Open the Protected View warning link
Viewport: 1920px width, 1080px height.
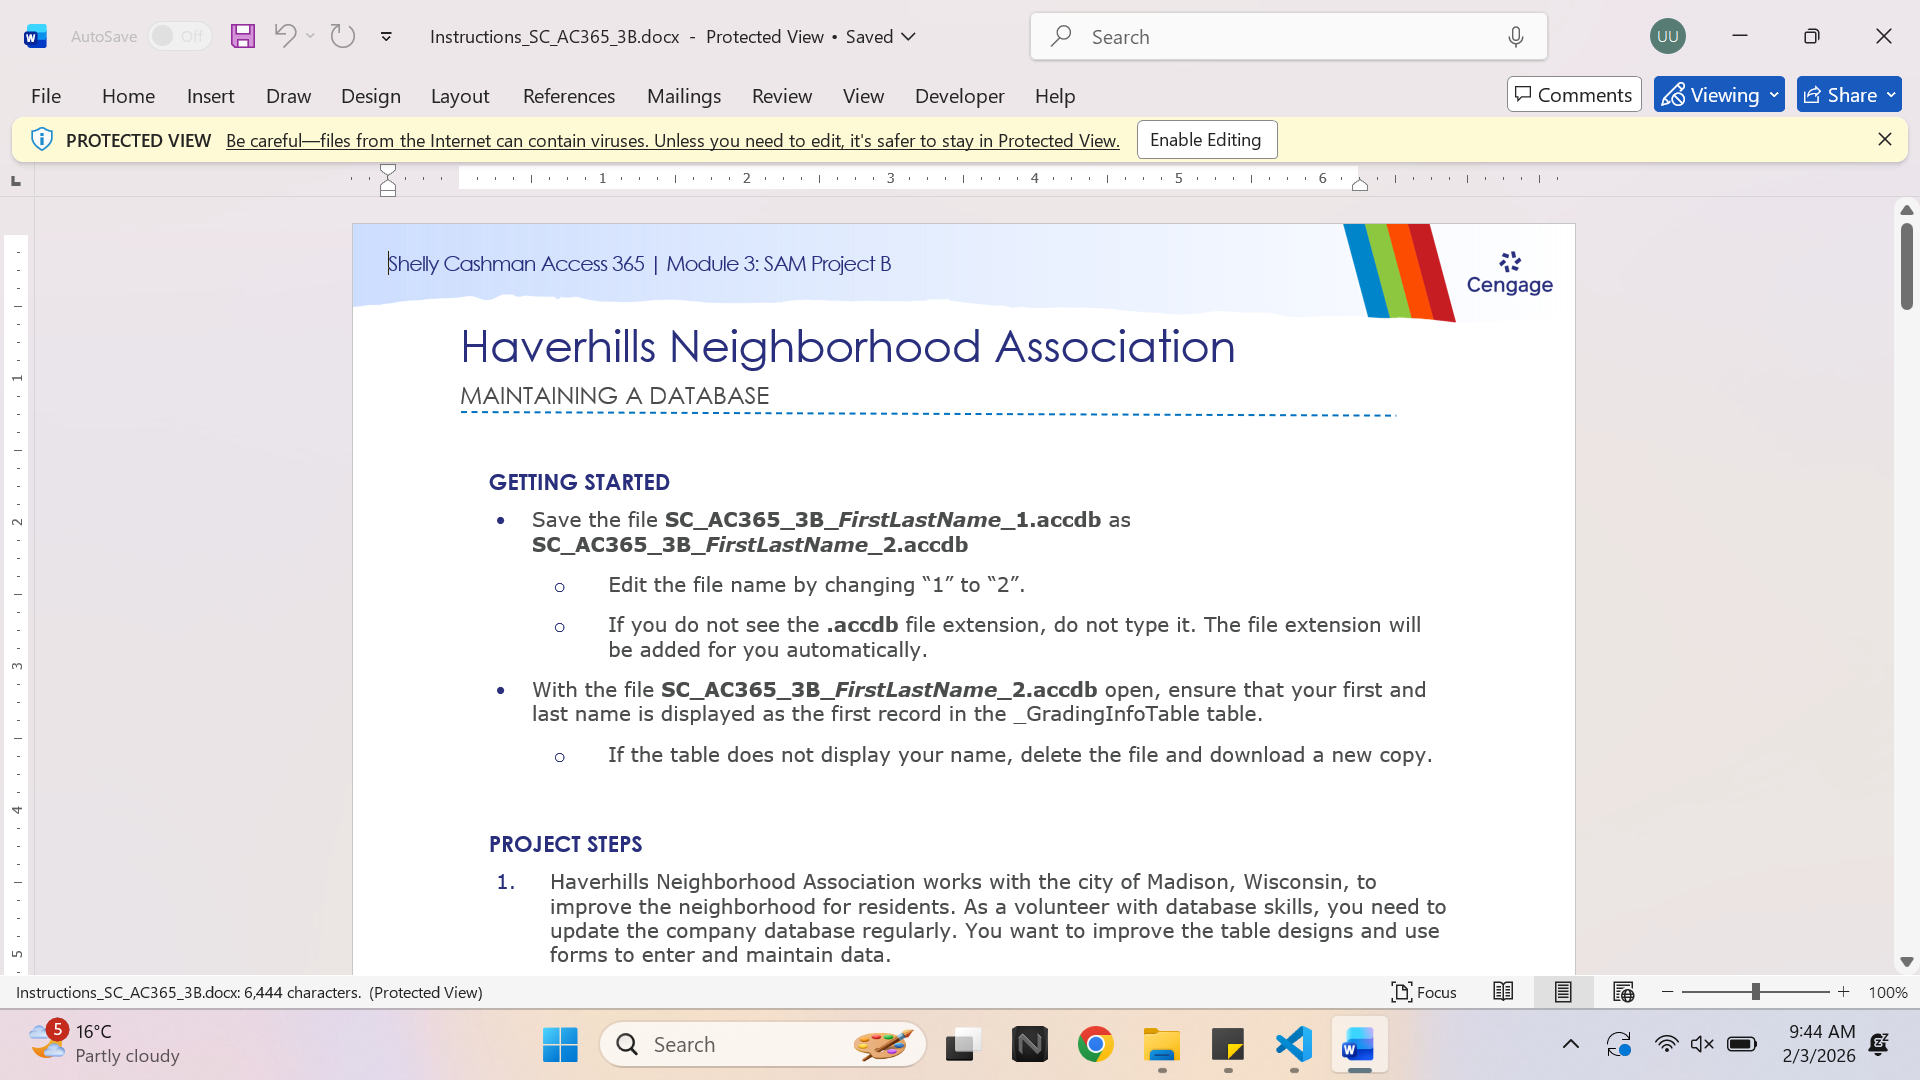(672, 141)
